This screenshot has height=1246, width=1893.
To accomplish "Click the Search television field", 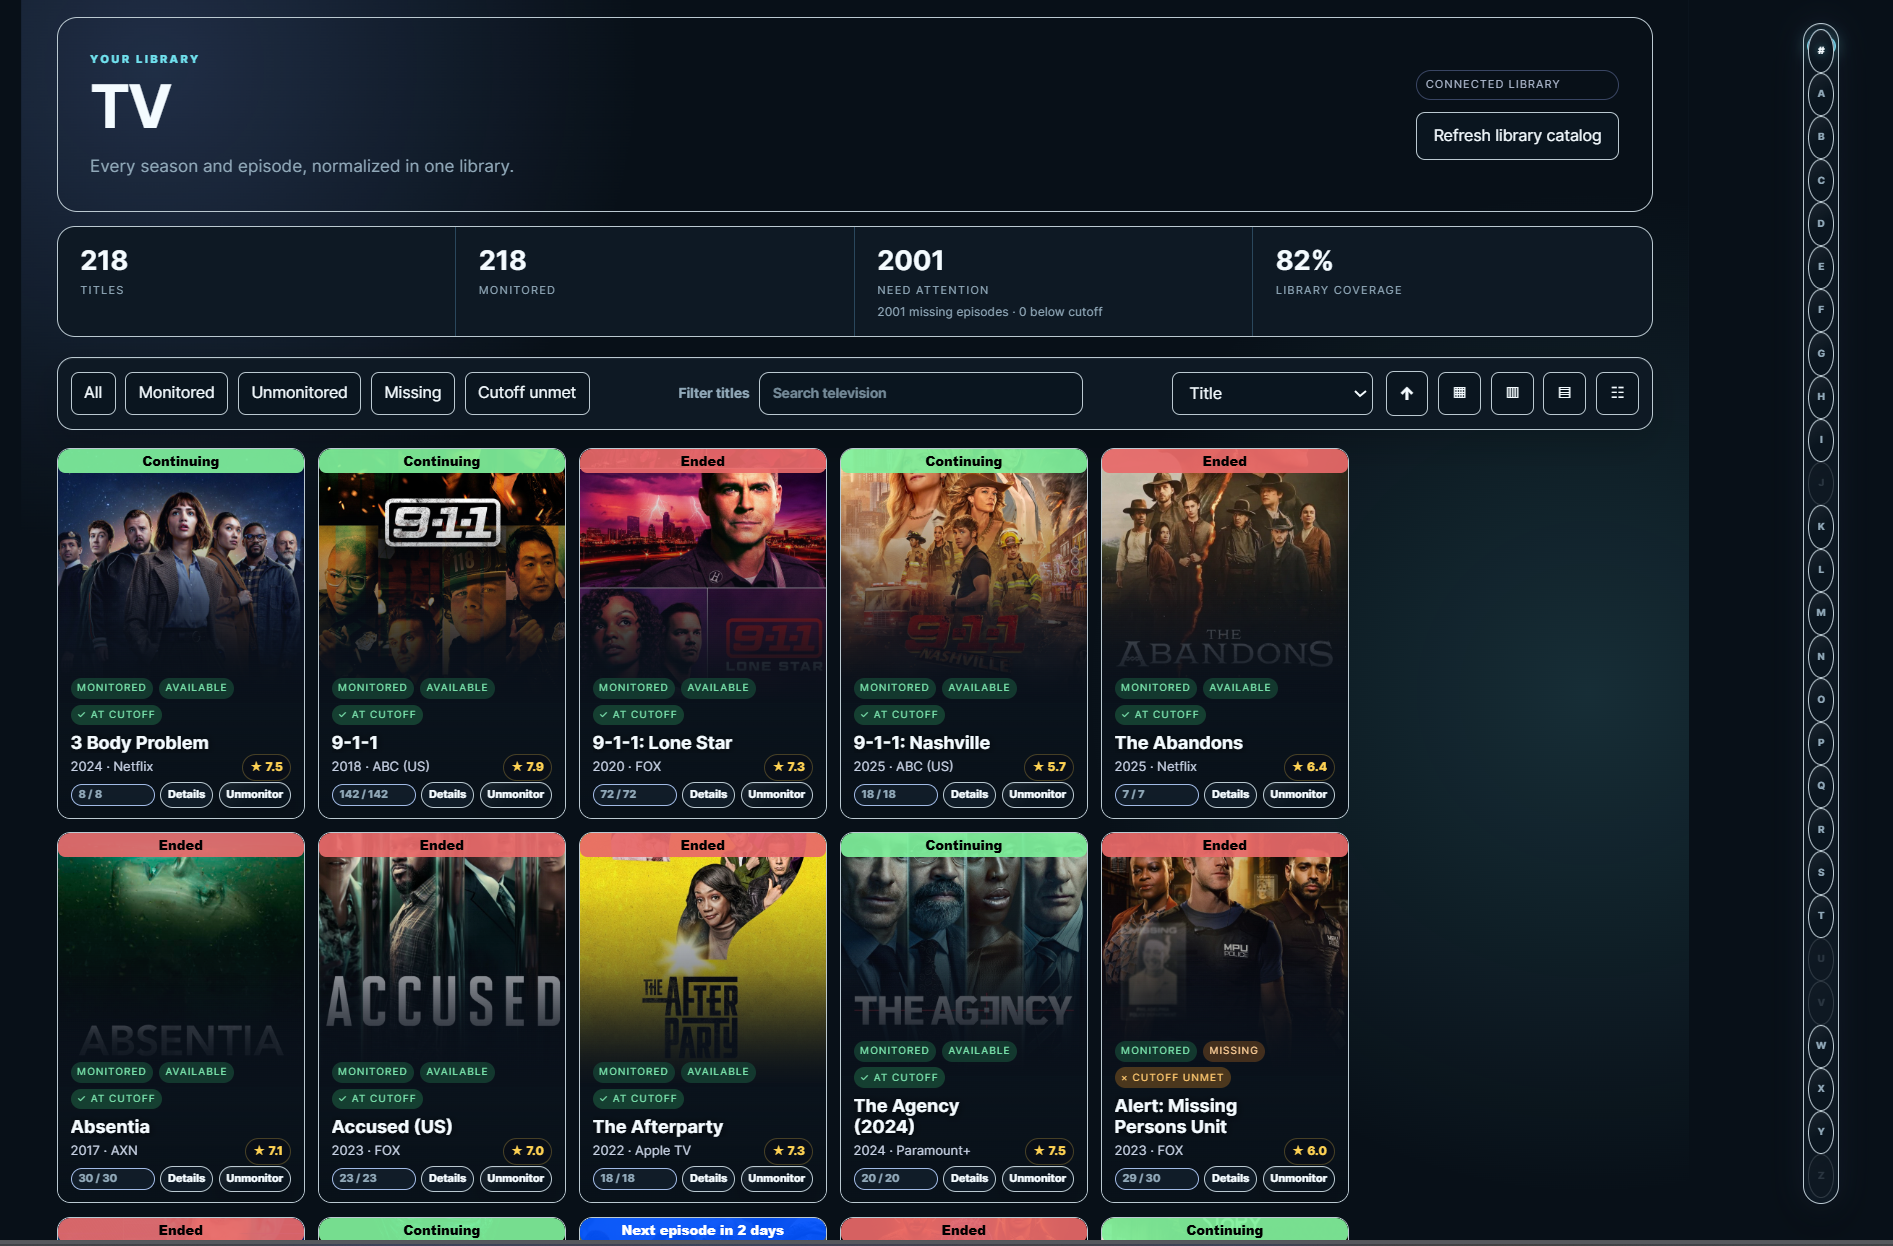I will (x=920, y=393).
